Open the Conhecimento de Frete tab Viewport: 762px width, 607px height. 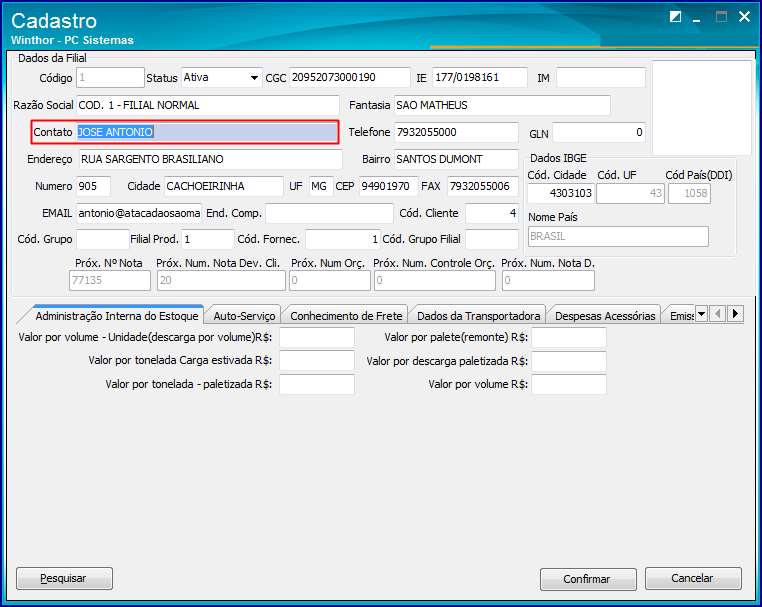coord(346,316)
